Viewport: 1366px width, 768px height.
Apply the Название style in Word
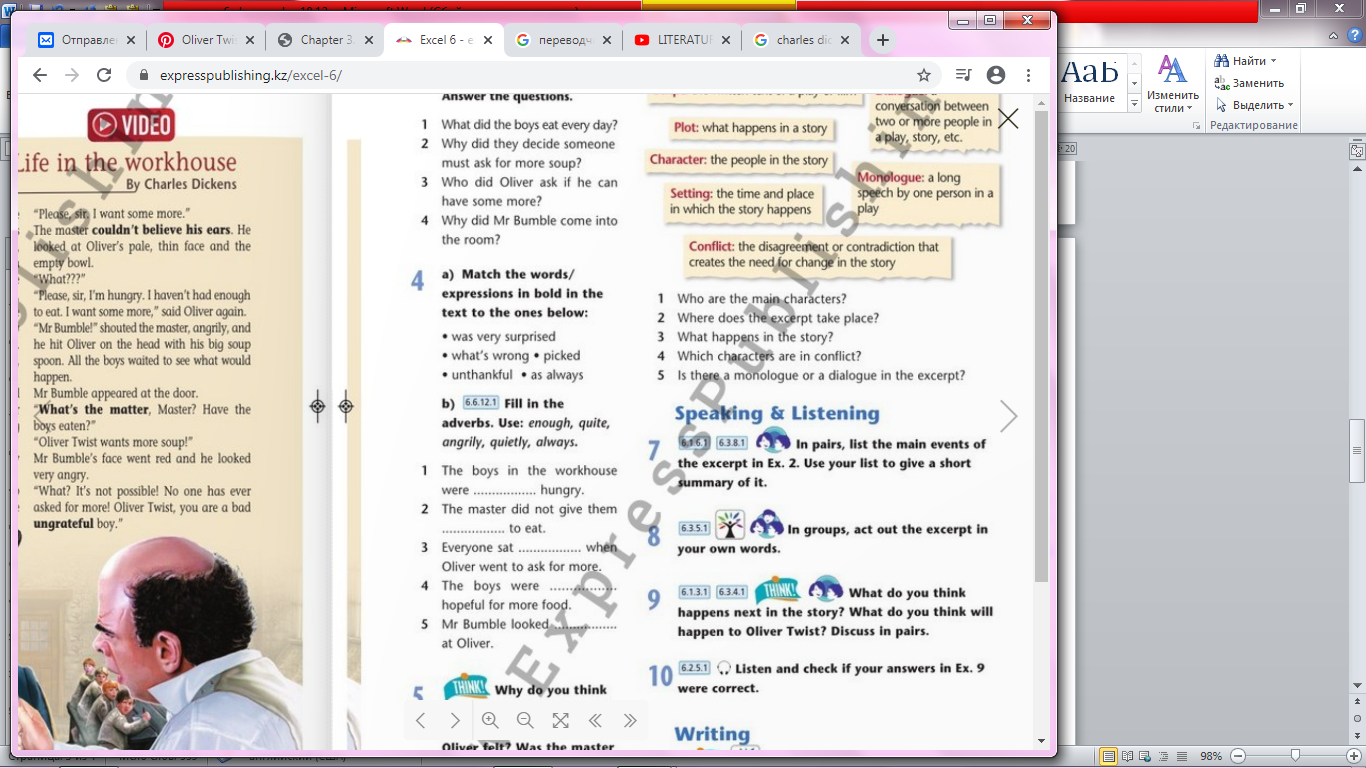click(1090, 82)
